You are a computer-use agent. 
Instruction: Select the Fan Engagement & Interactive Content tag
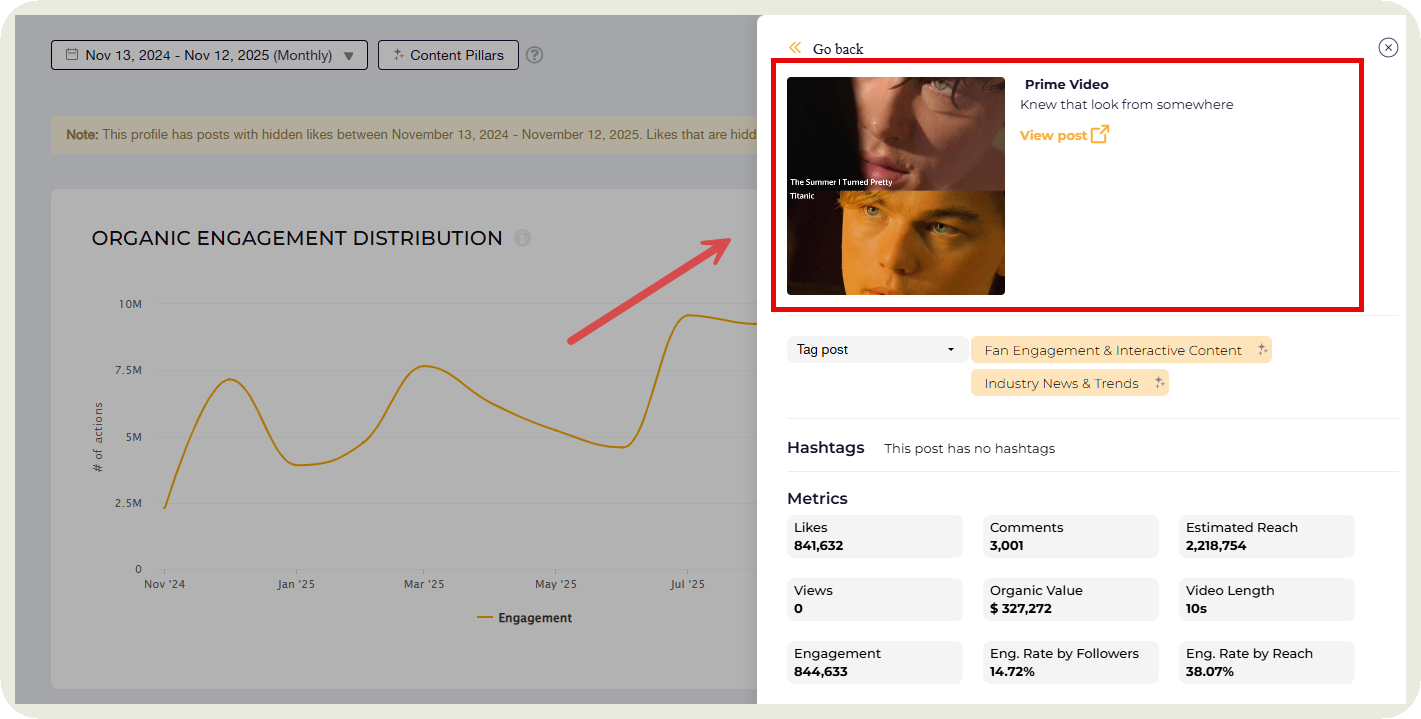(x=1112, y=350)
